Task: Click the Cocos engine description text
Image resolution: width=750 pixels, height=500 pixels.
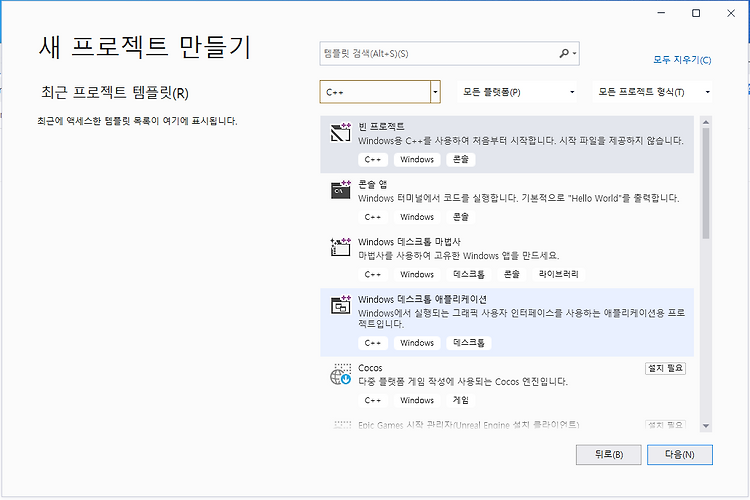Action: point(463,382)
